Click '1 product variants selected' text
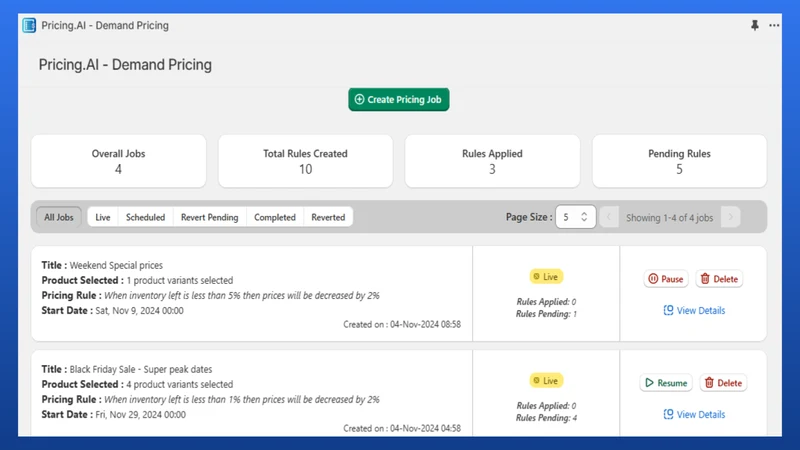Screen dimensions: 800x450 [x=180, y=281]
